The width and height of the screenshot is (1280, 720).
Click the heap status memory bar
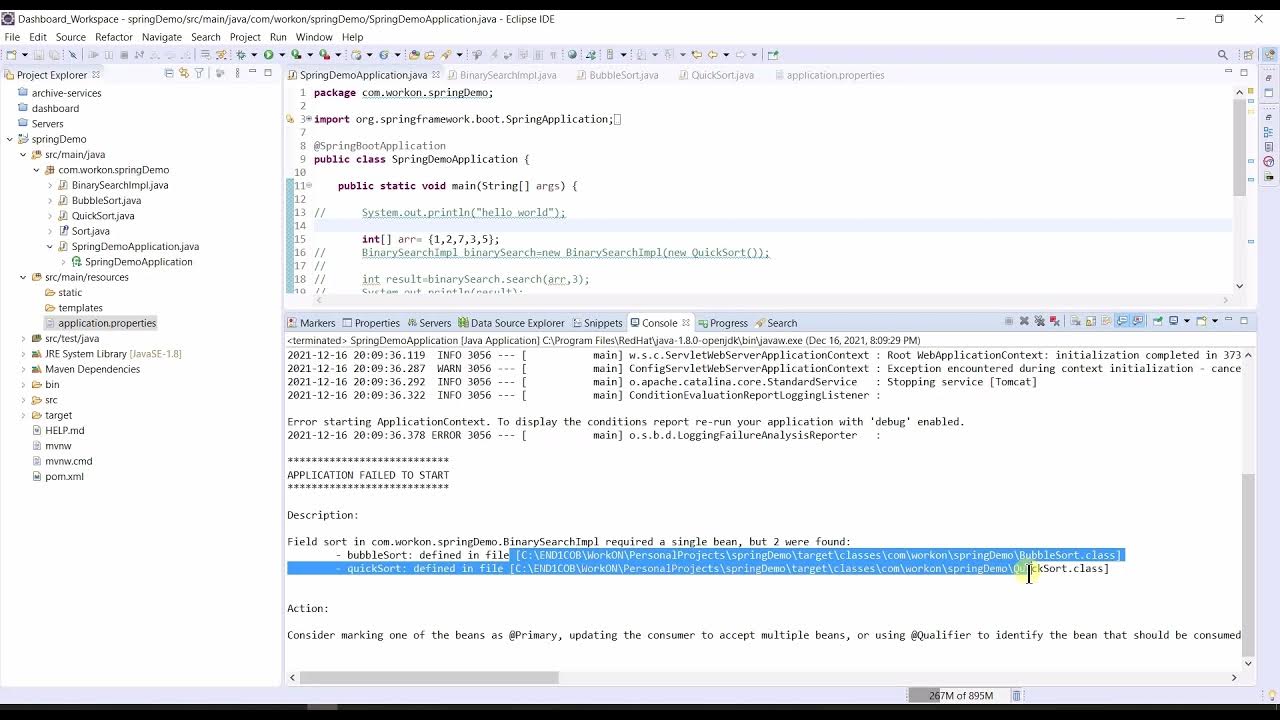coord(957,695)
